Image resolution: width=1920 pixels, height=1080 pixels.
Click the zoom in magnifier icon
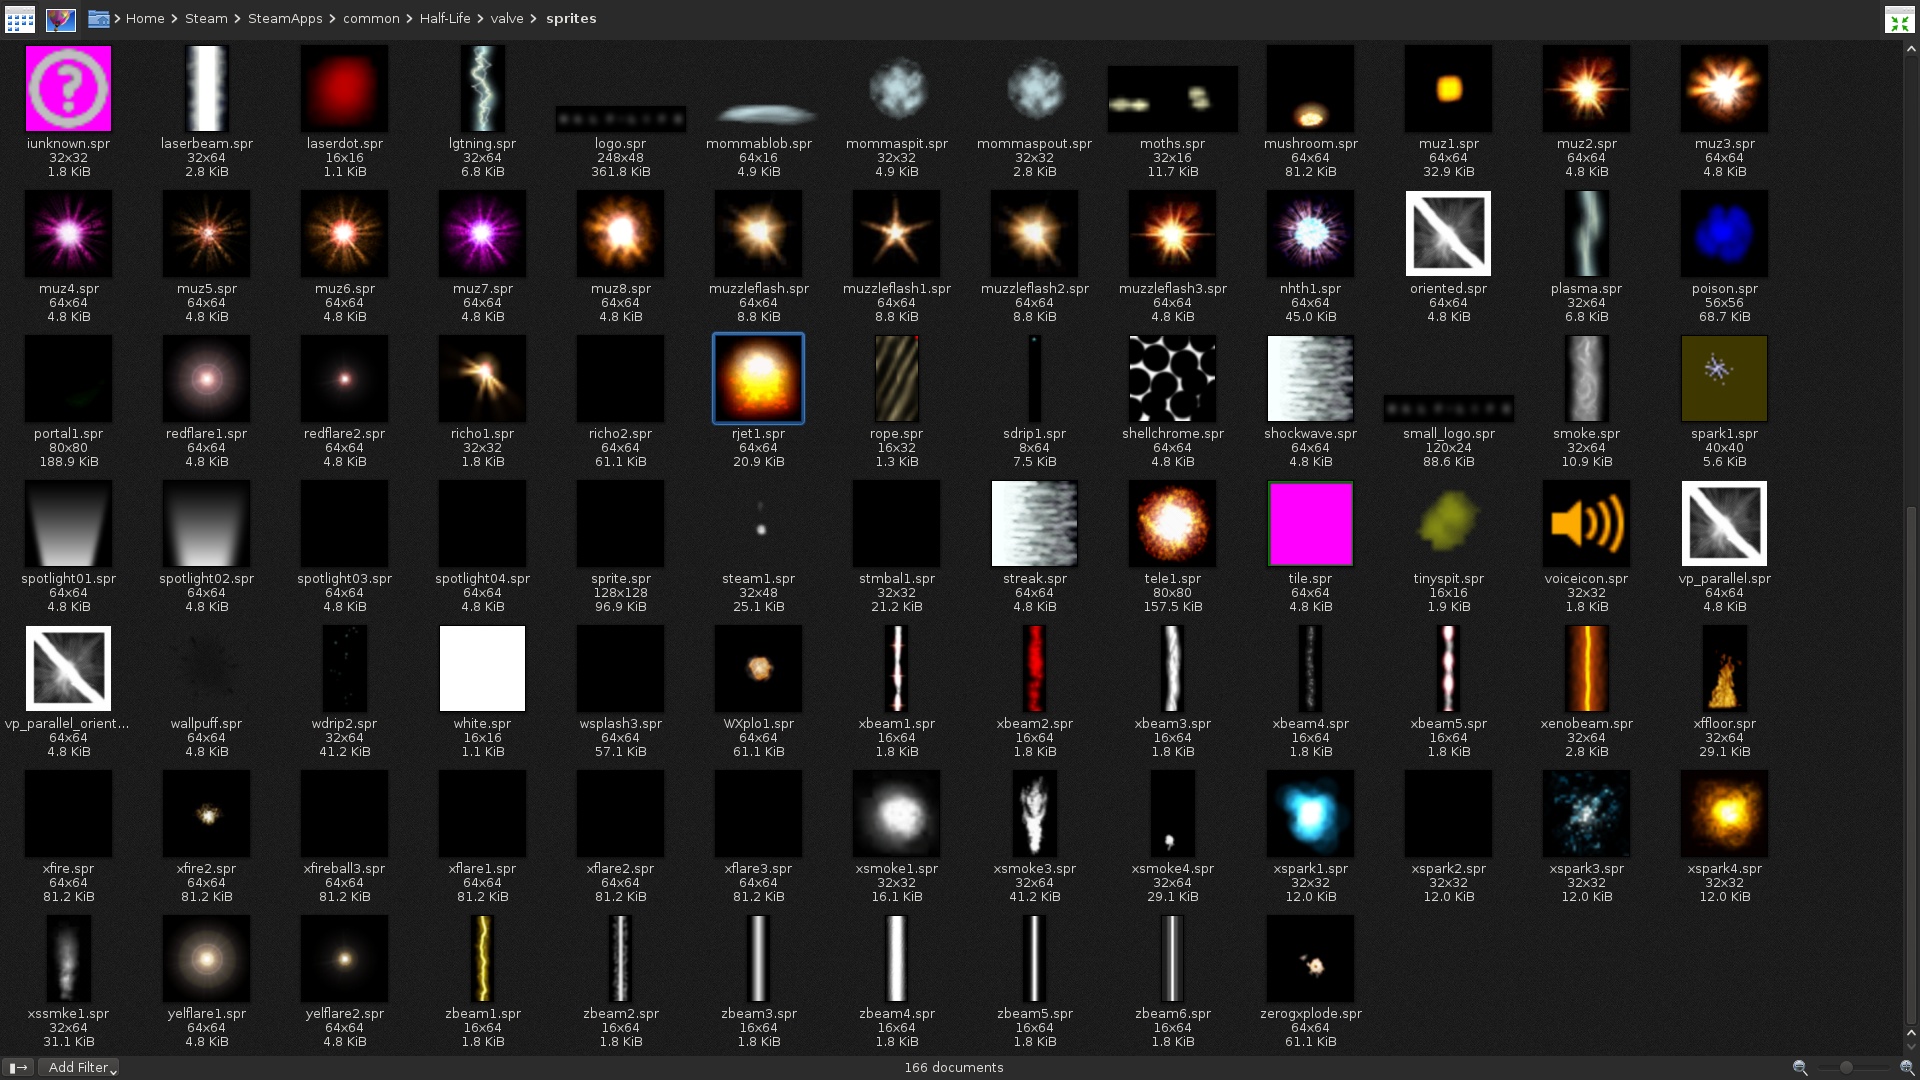1907,1068
